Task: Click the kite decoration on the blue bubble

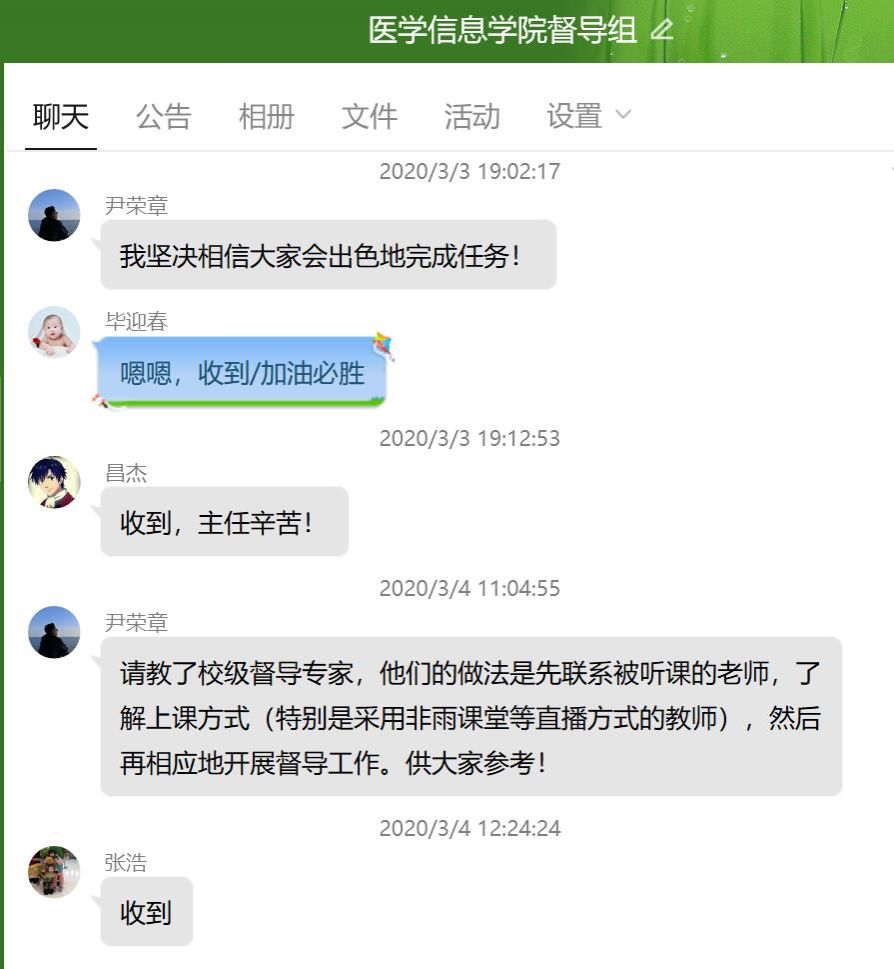Action: [383, 346]
